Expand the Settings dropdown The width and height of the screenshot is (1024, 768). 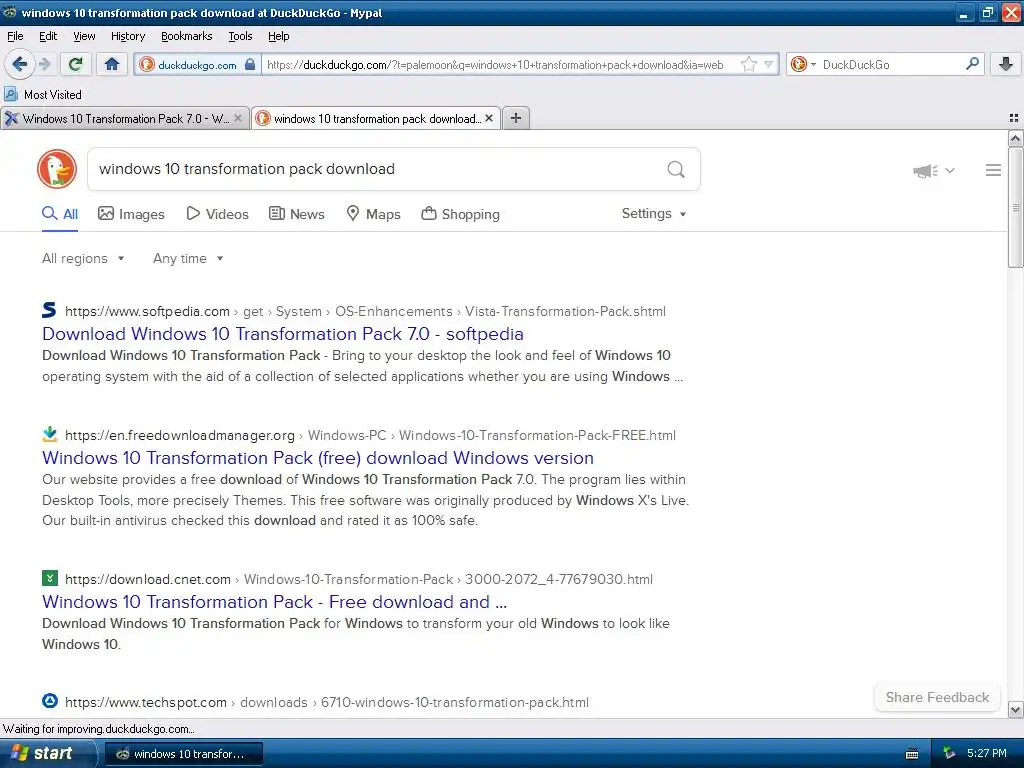tap(654, 214)
